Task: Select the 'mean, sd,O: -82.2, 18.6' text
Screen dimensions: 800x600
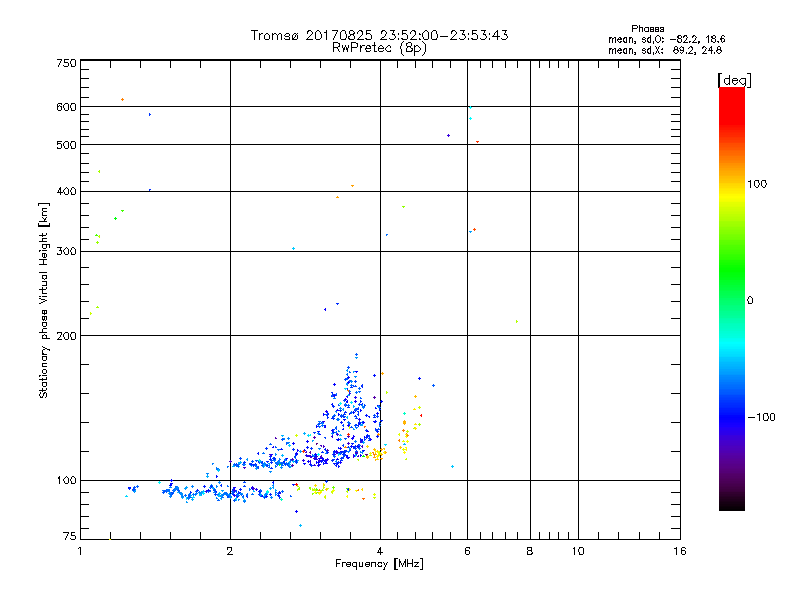Action: pyautogui.click(x=666, y=39)
